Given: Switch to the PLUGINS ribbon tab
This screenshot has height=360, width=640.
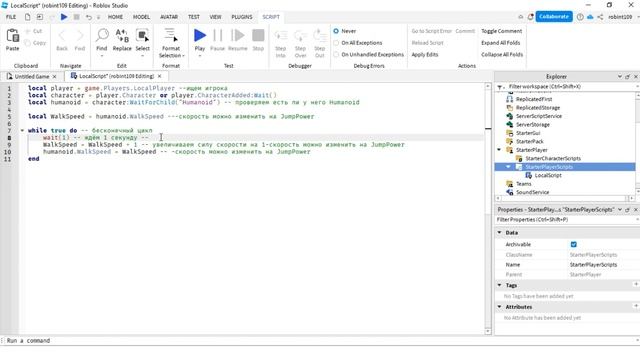Looking at the screenshot, I should (x=242, y=17).
